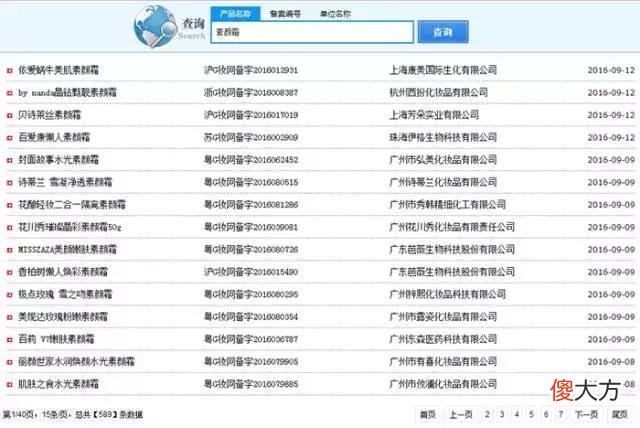Open results page 7

click(x=560, y=415)
